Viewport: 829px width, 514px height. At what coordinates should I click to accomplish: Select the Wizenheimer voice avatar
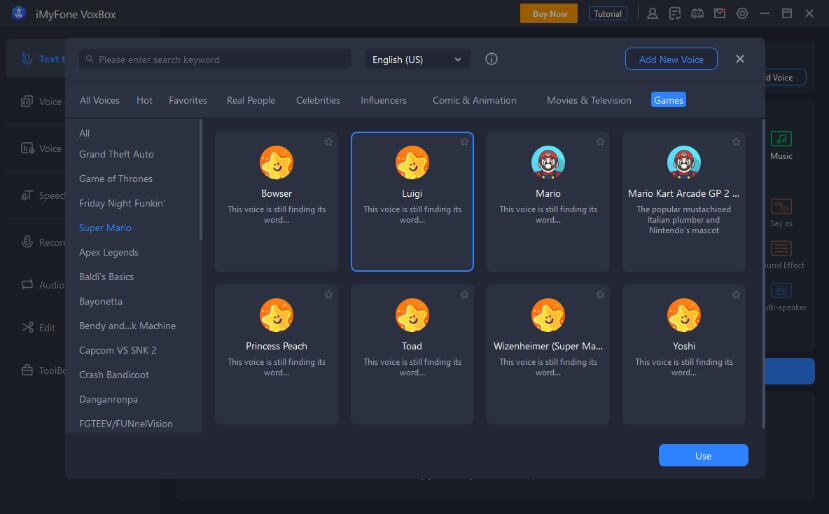[548, 315]
